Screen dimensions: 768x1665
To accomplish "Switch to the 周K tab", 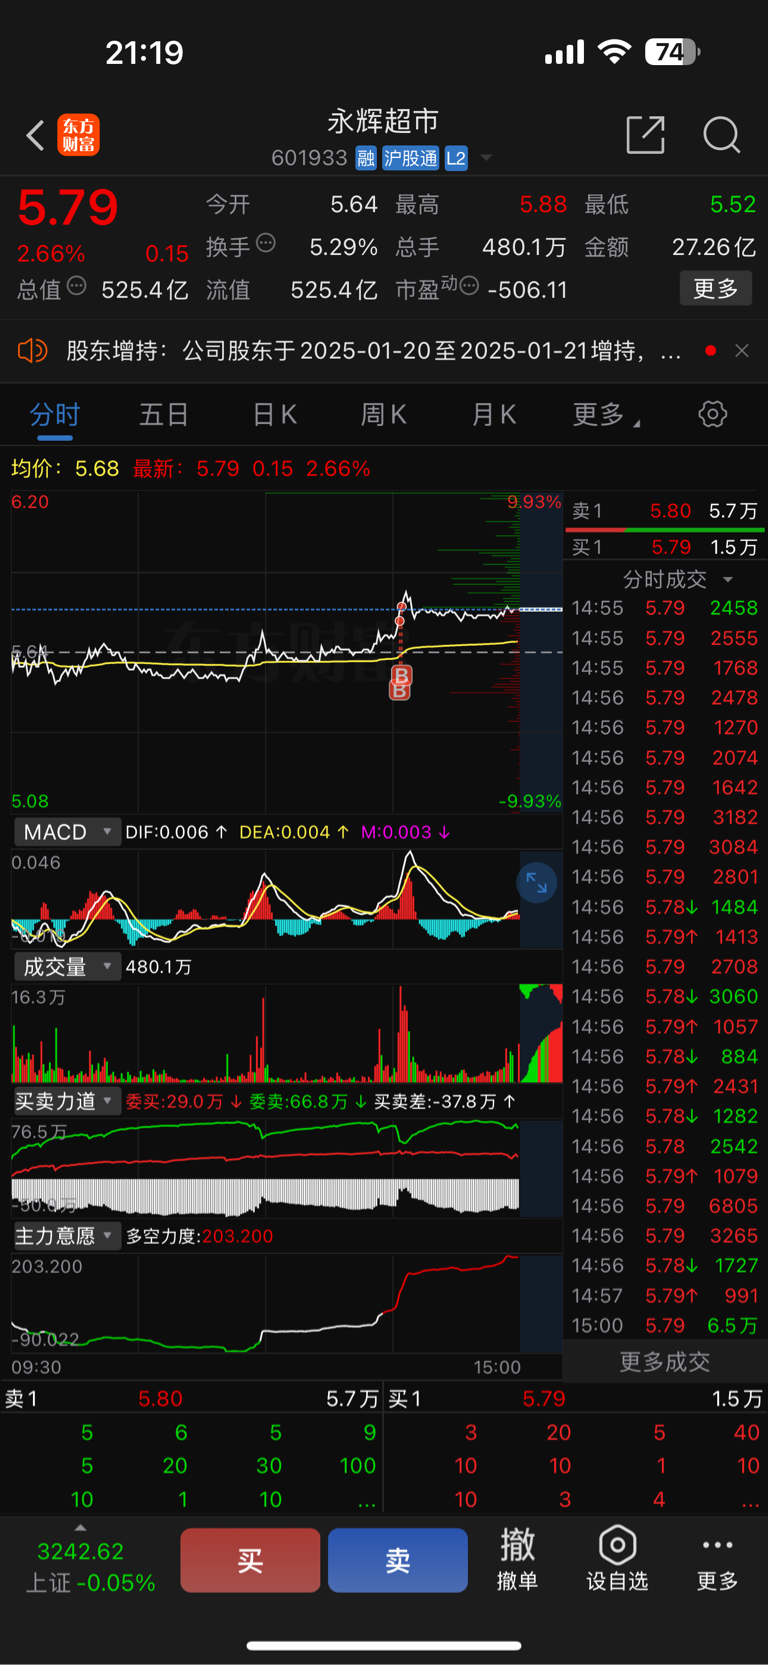I will point(384,414).
